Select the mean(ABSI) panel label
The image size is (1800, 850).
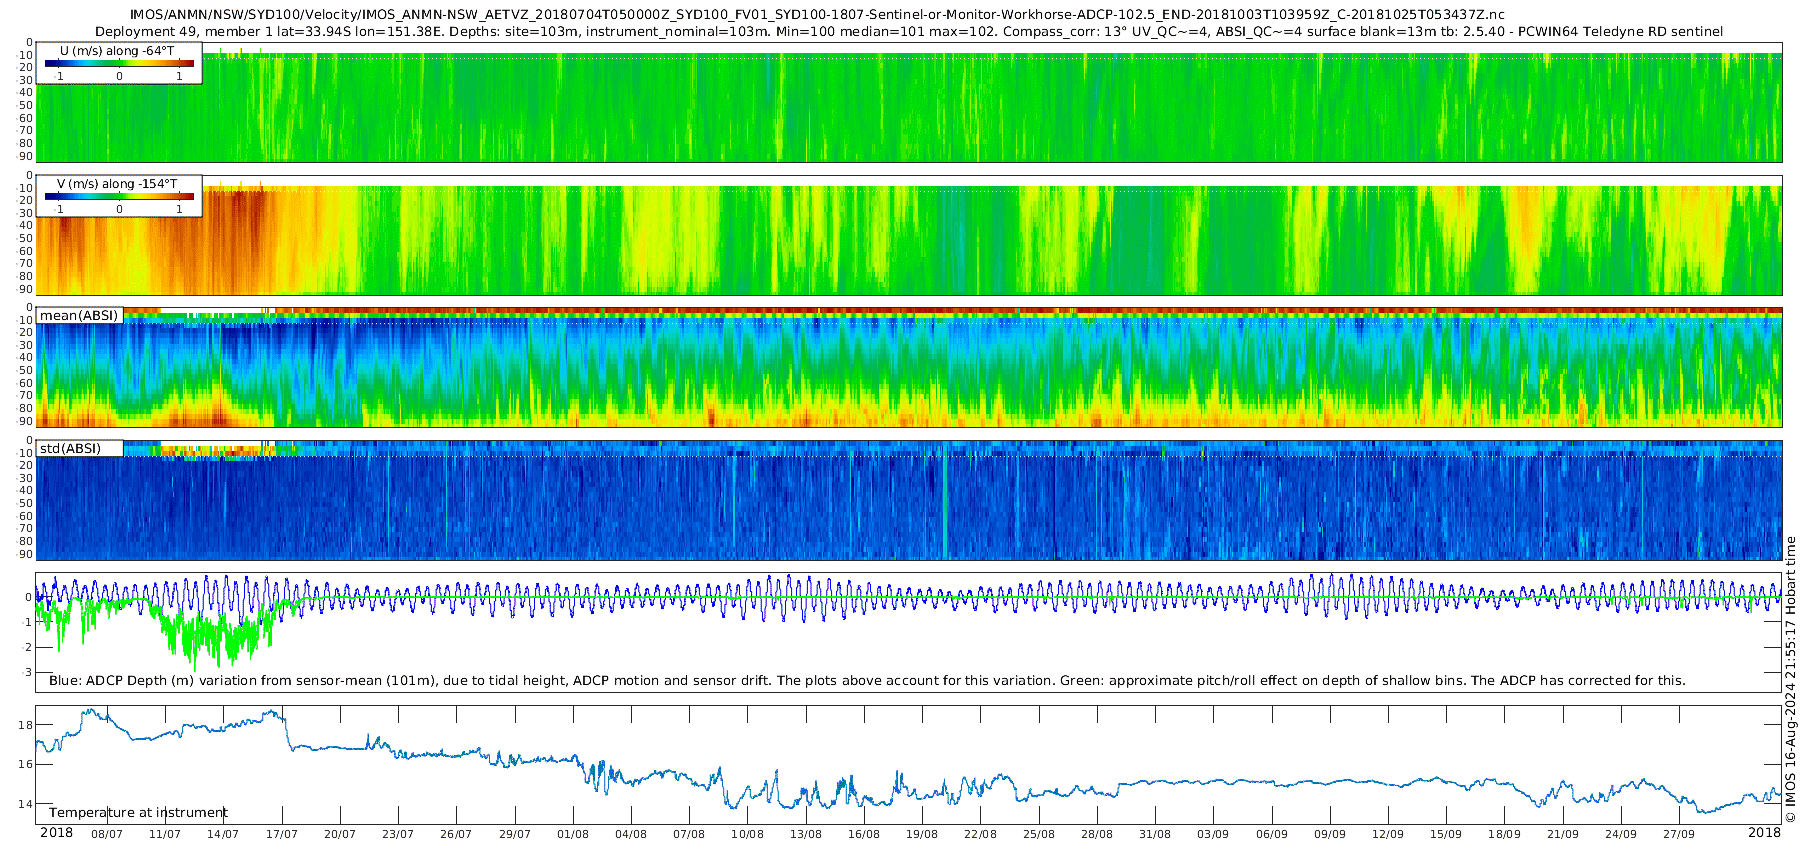(x=79, y=315)
